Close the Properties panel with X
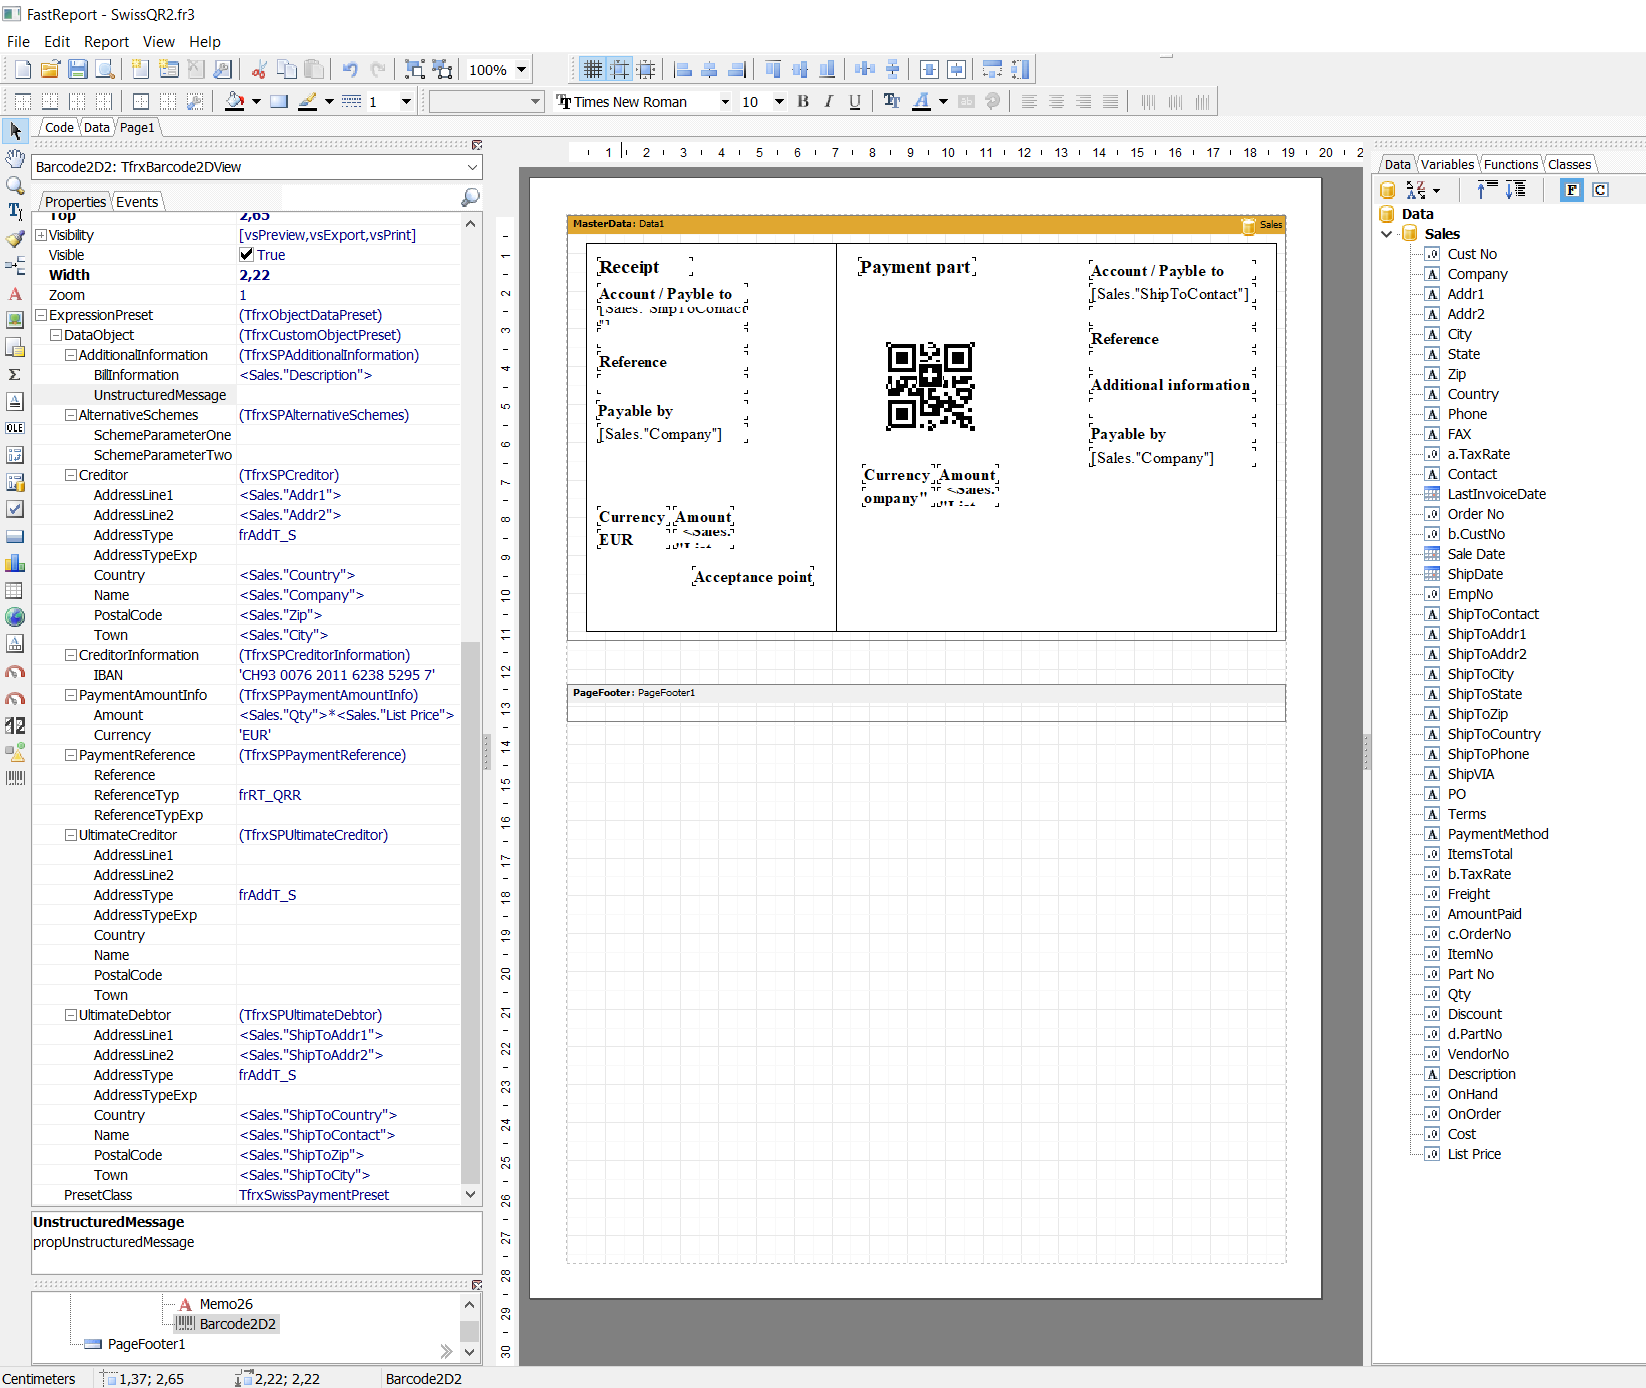Screen dimensions: 1646x1388 pos(477,145)
